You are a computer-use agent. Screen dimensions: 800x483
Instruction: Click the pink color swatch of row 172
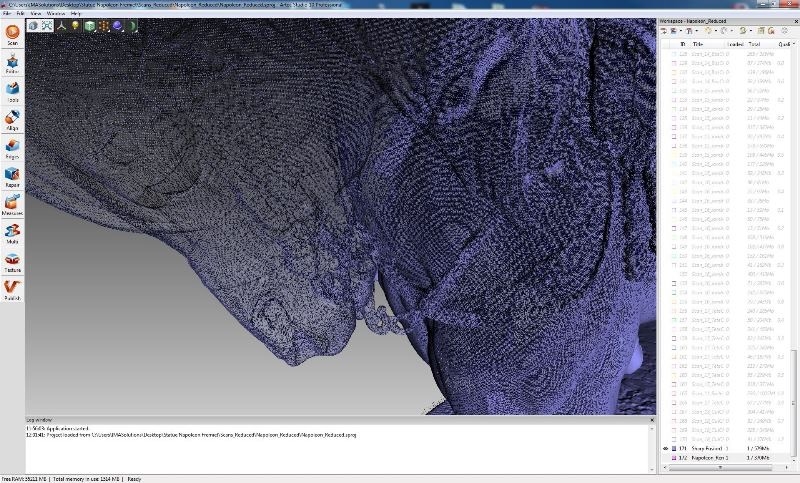pos(674,458)
